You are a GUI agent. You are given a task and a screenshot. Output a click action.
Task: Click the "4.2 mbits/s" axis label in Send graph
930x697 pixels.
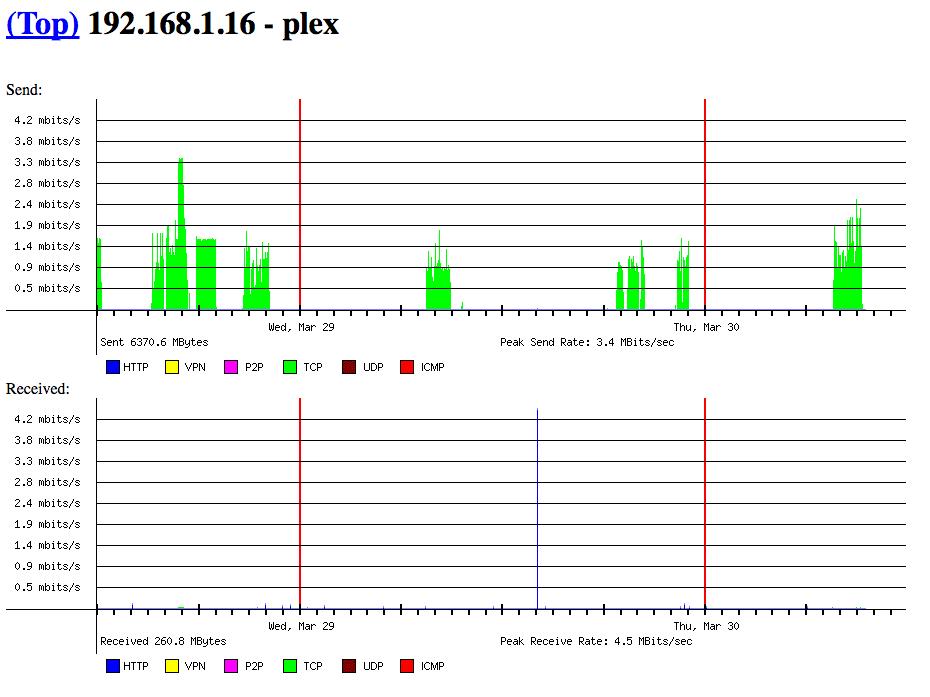tap(47, 120)
